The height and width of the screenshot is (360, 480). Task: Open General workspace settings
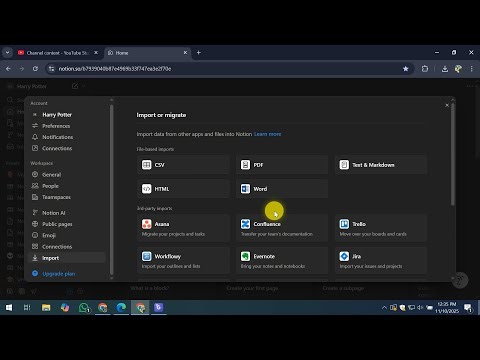(68, 175)
